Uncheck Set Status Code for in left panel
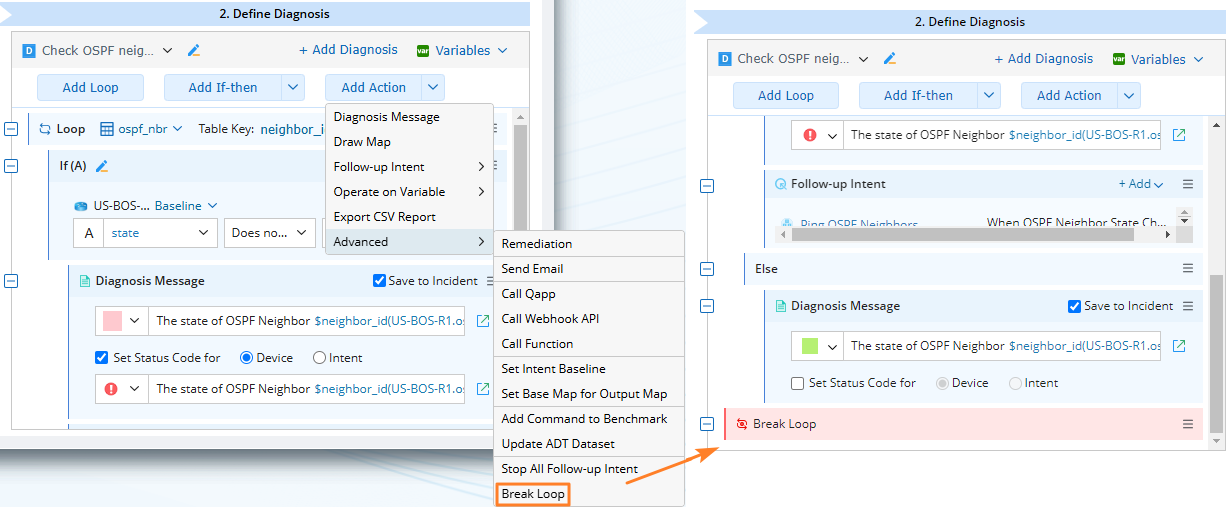Image resolution: width=1229 pixels, height=507 pixels. (101, 357)
